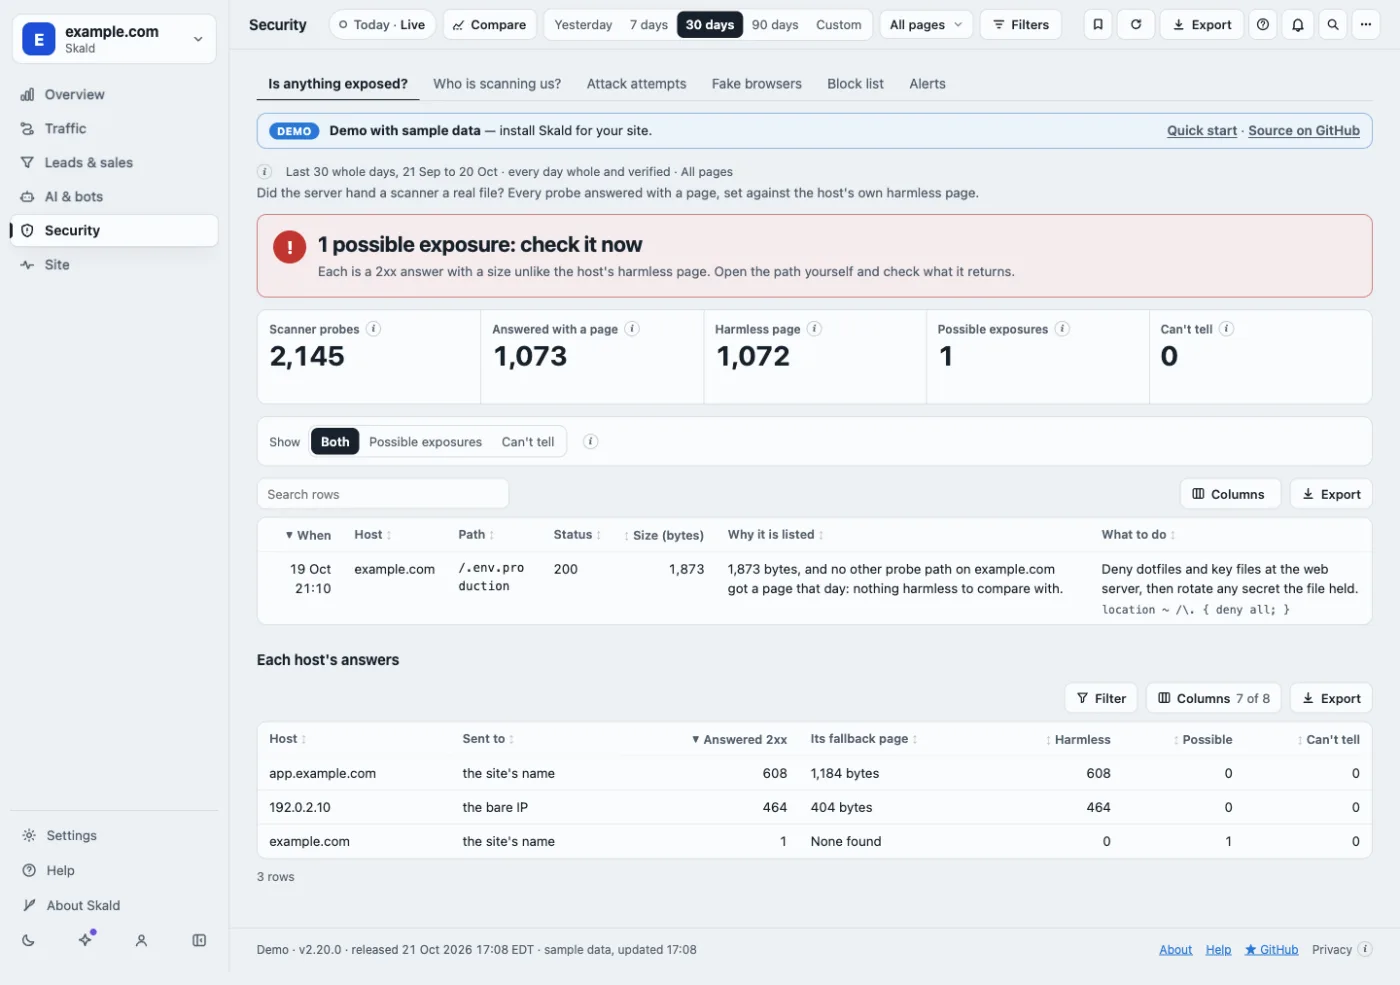The width and height of the screenshot is (1400, 985).
Task: Switch to Alerts tab
Action: point(927,84)
